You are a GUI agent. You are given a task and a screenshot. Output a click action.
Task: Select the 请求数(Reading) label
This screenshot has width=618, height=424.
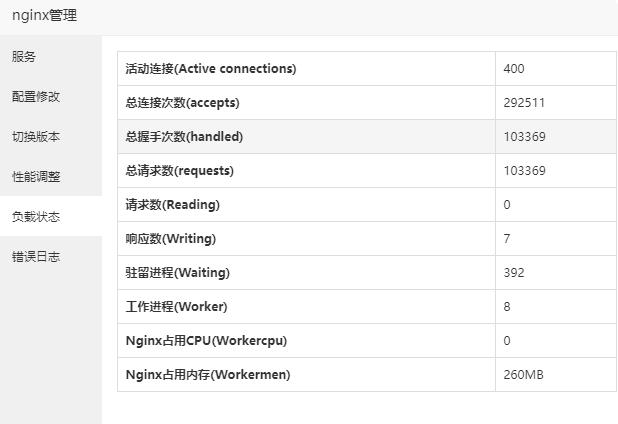173,205
